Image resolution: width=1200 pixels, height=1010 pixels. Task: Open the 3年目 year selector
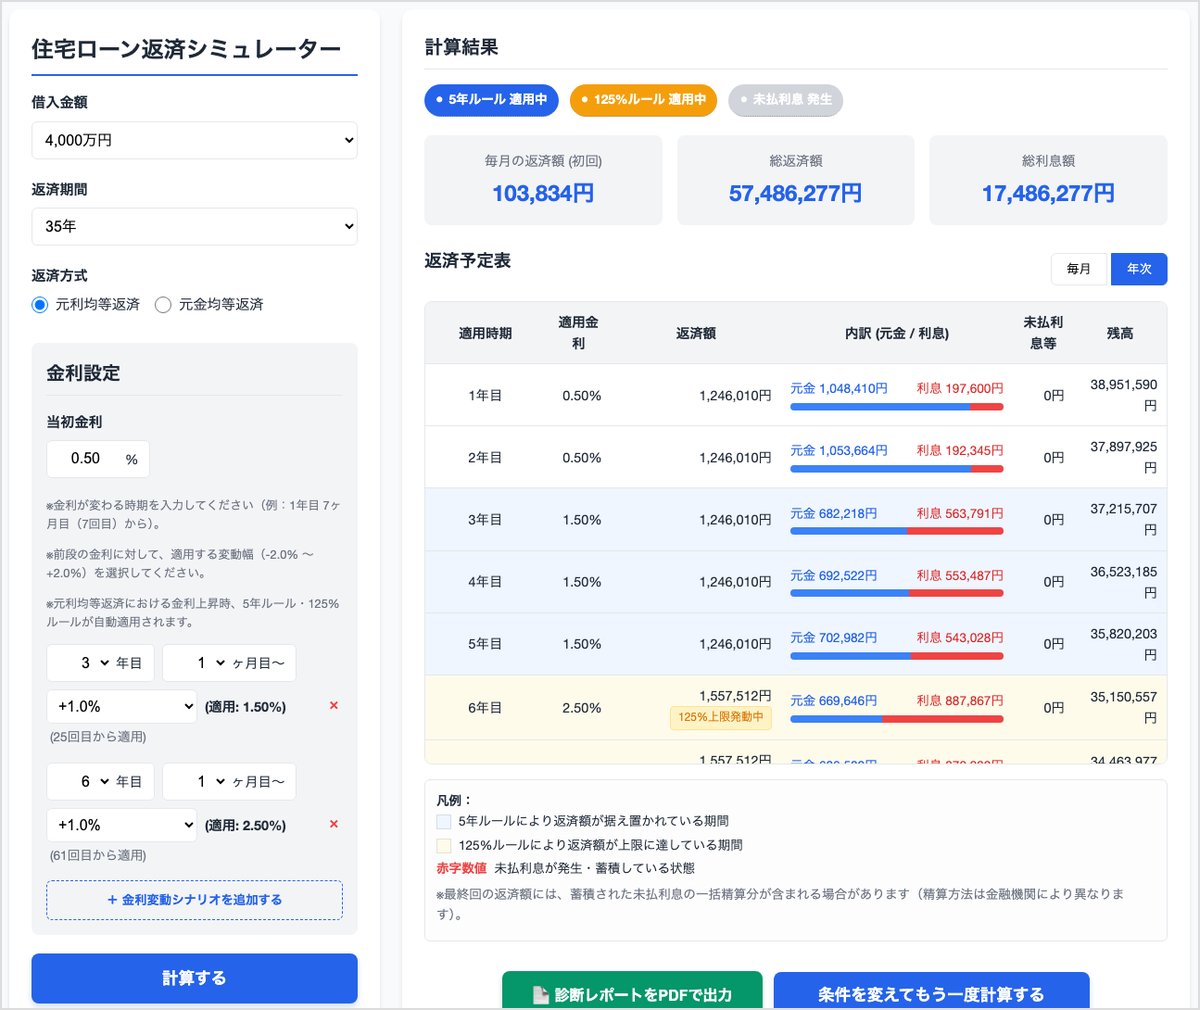tap(100, 663)
